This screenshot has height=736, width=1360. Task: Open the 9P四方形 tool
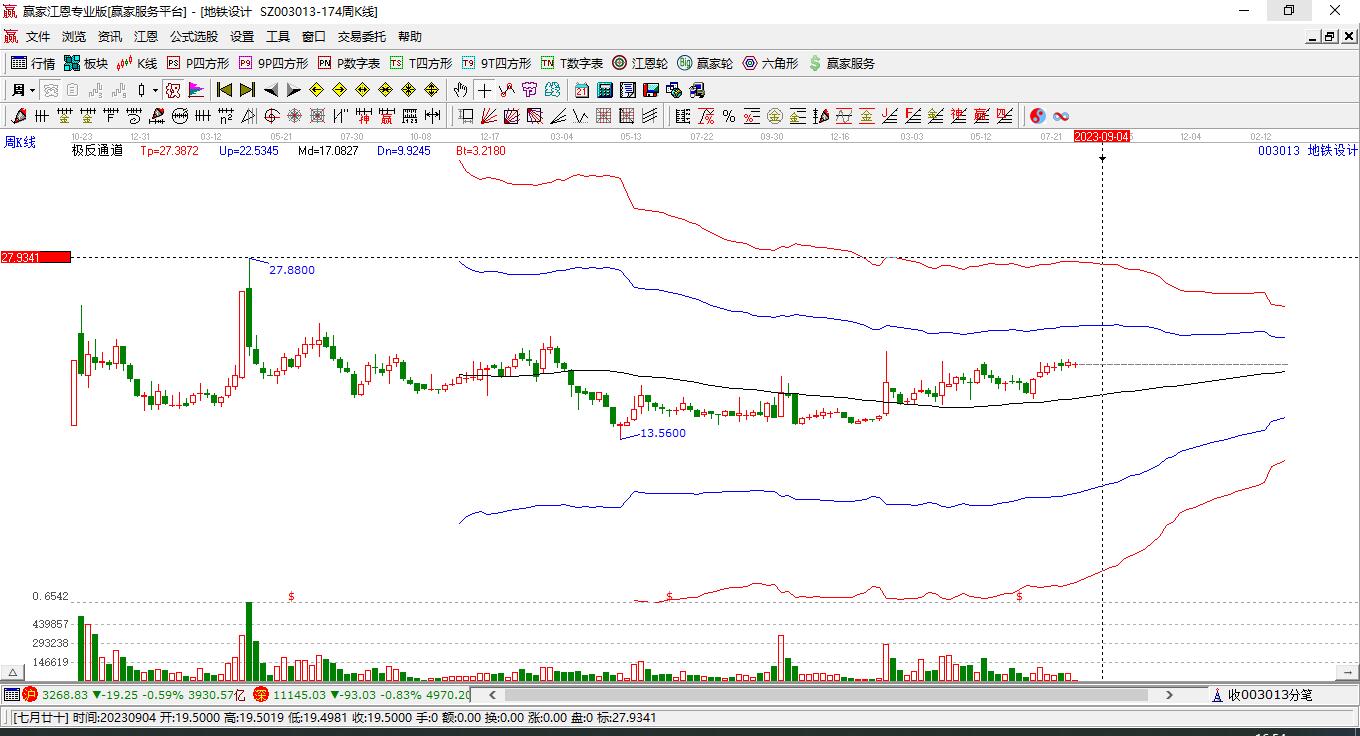pos(273,63)
